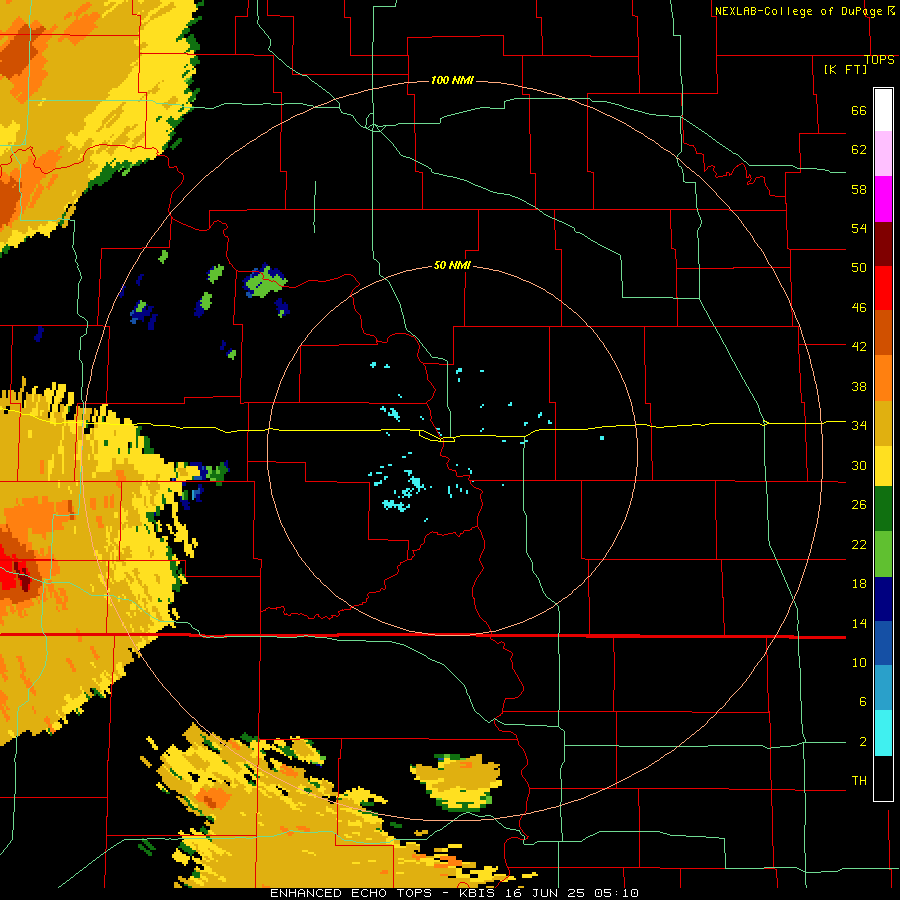Viewport: 900px width, 900px height.
Task: Click the [K FT] units label
Action: (845, 69)
